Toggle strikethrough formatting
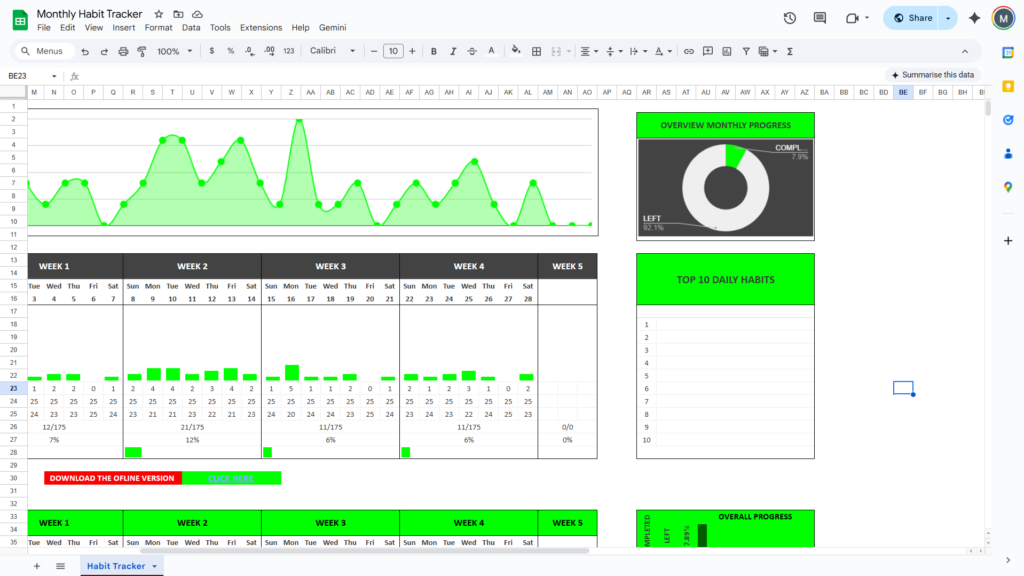This screenshot has height=576, width=1024. click(472, 51)
